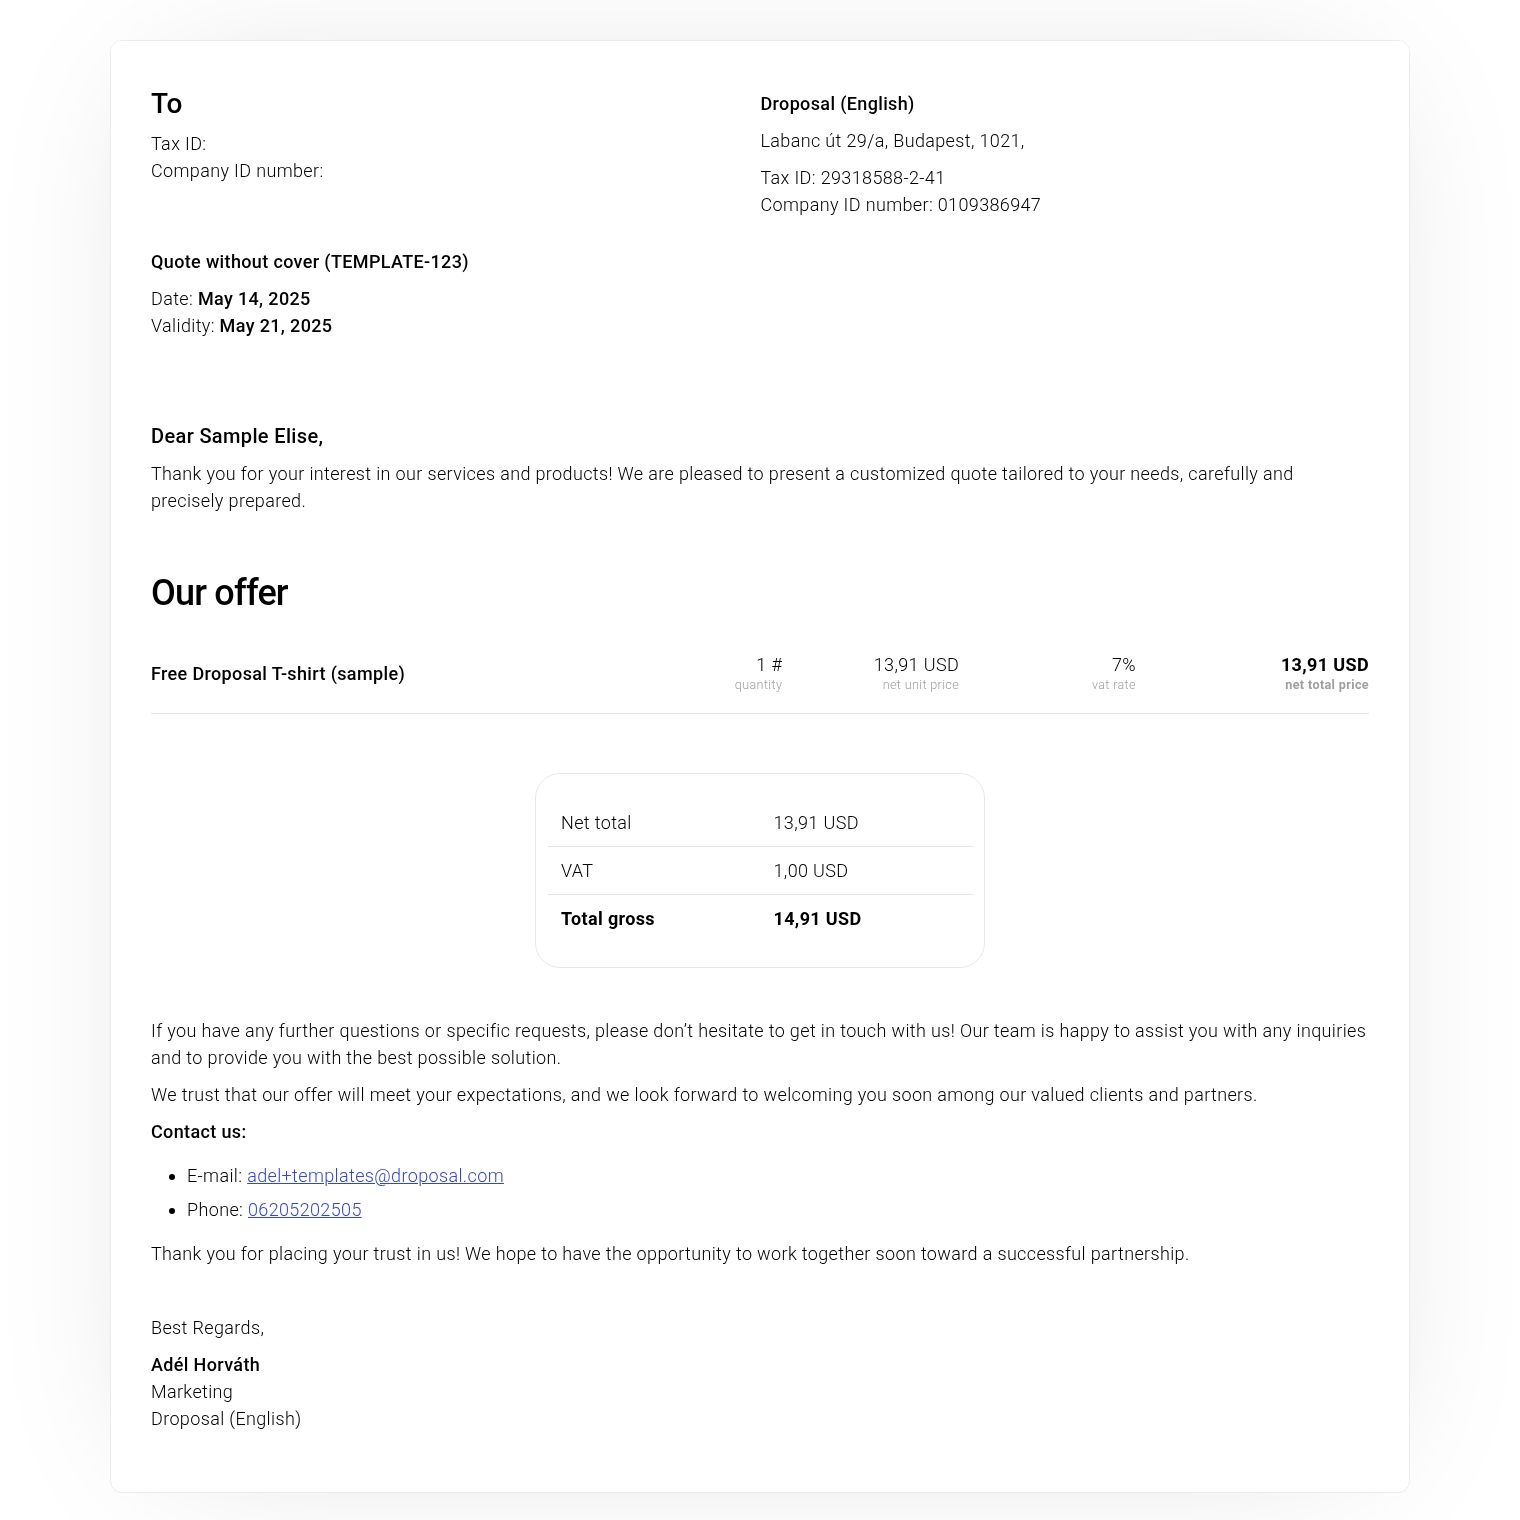The image size is (1520, 1520).
Task: Click the 06205202505 phone link
Action: click(304, 1210)
